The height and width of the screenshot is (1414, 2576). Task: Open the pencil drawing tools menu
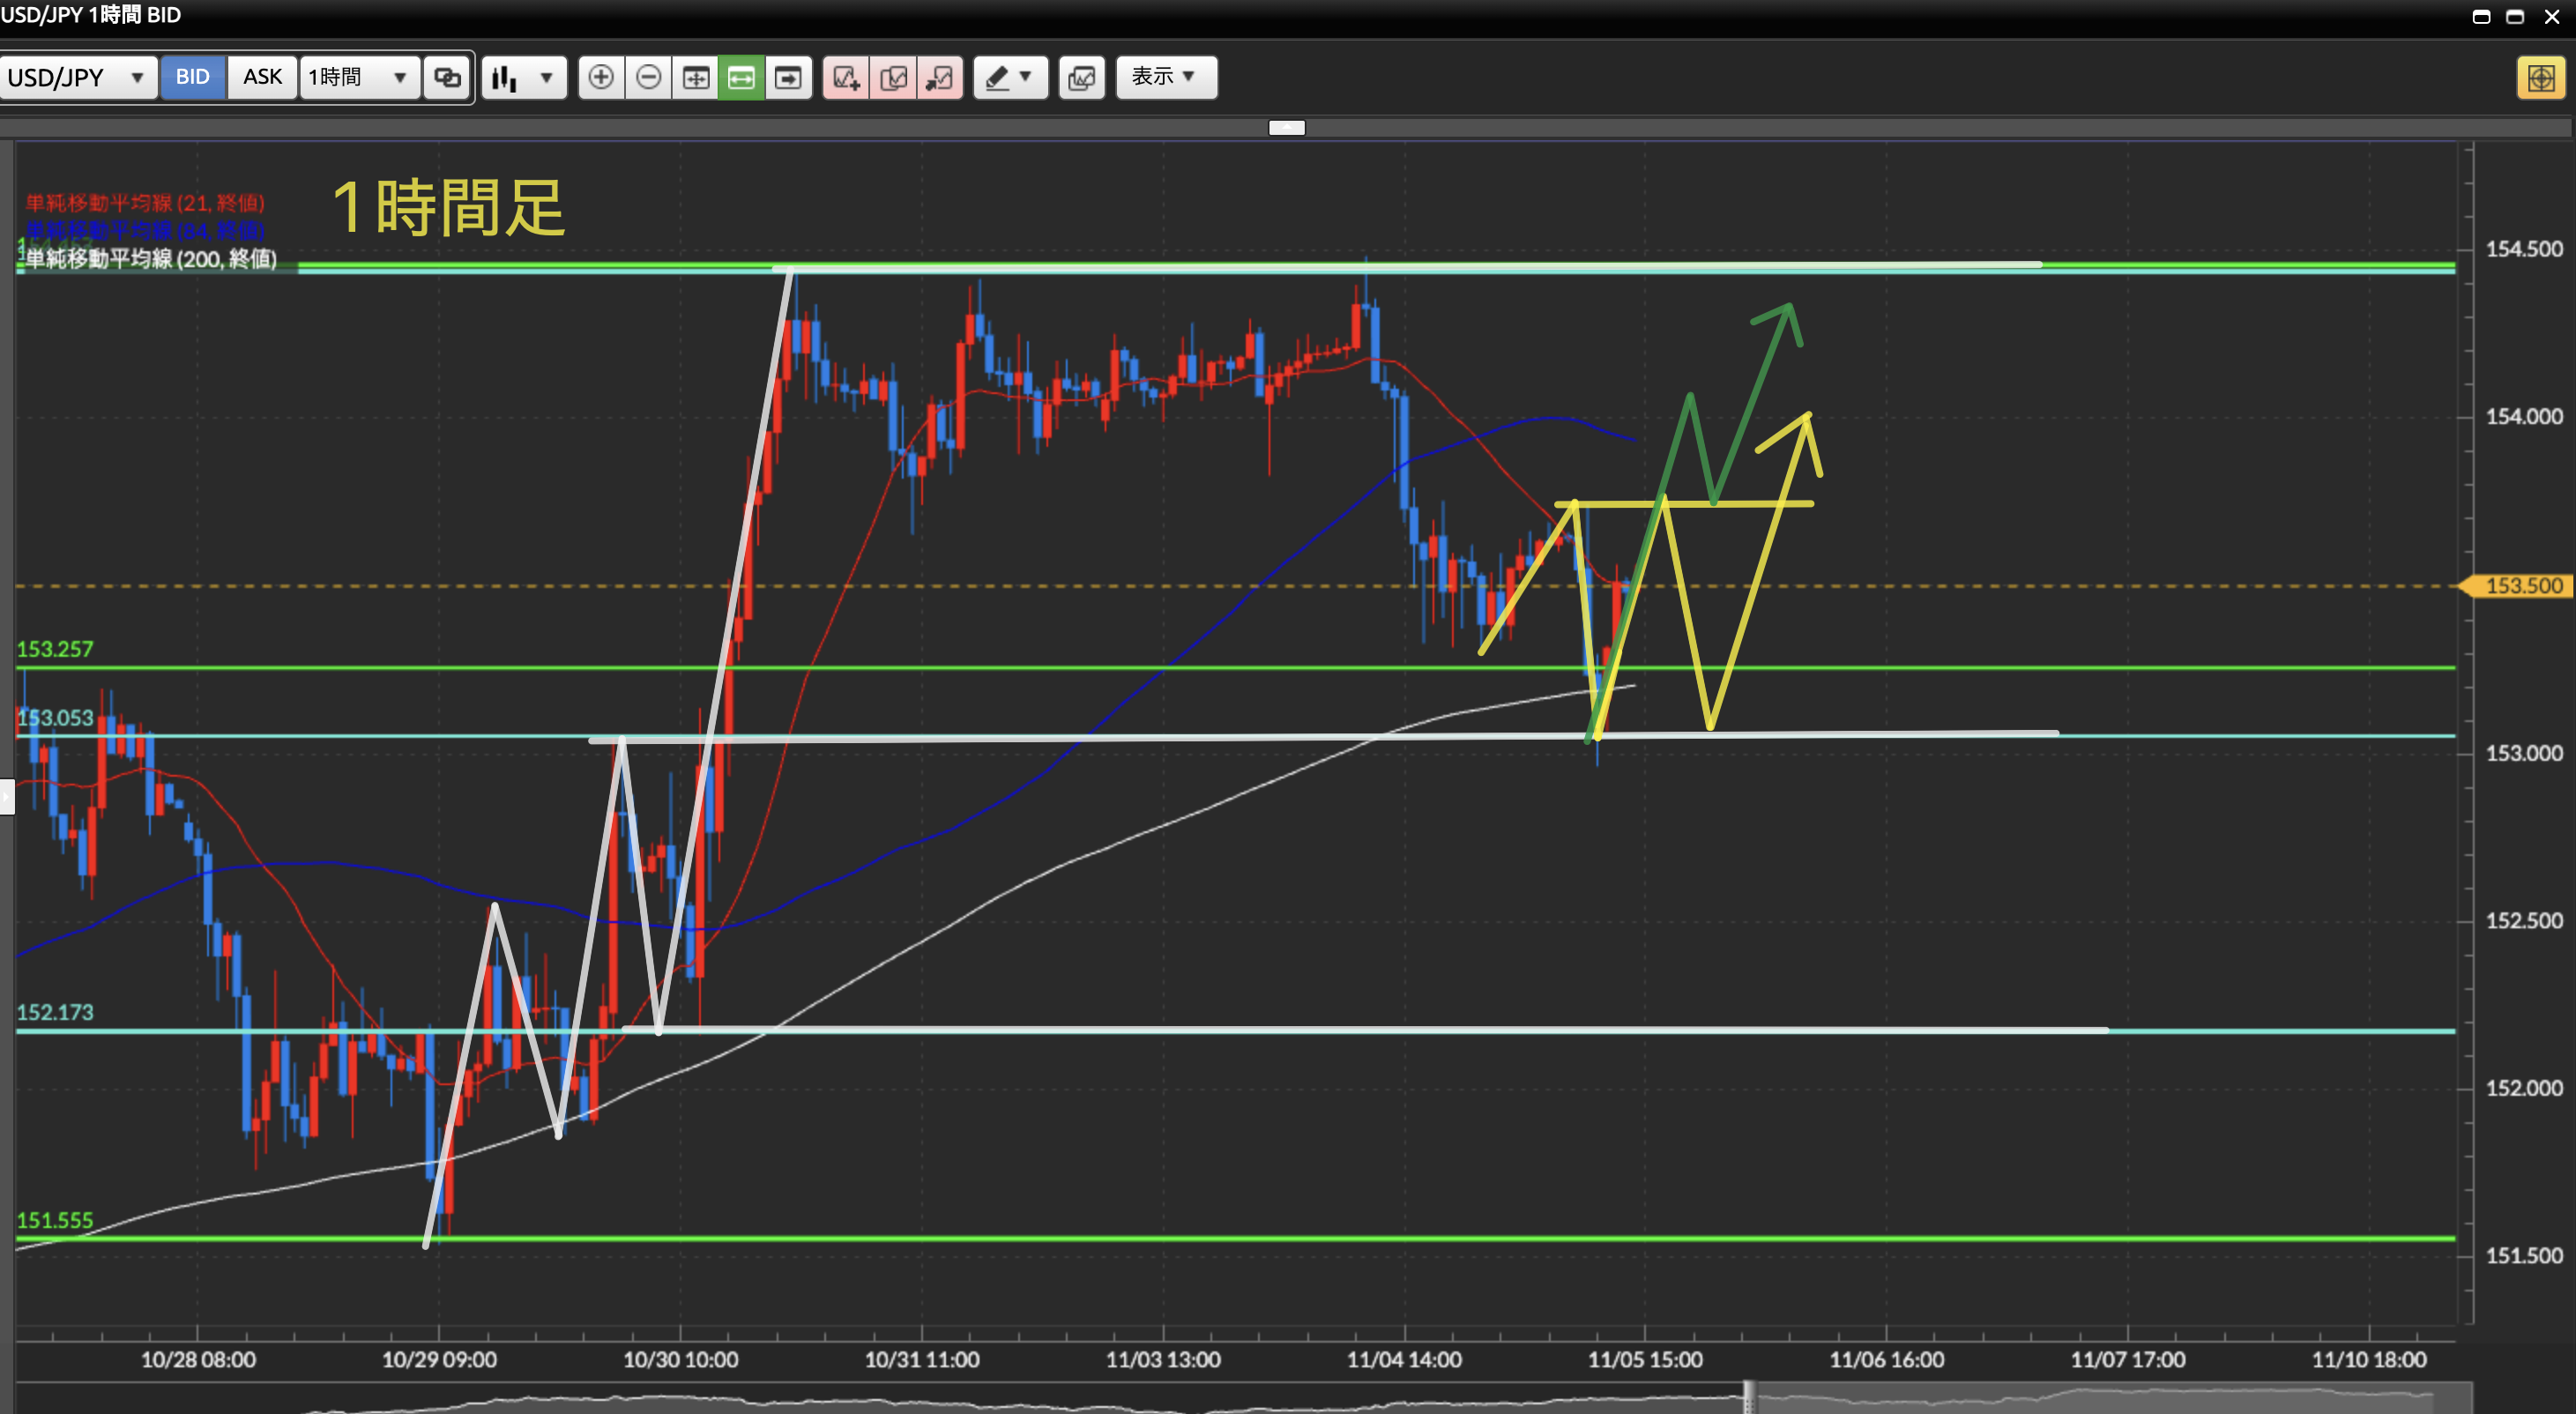pyautogui.click(x=1009, y=77)
